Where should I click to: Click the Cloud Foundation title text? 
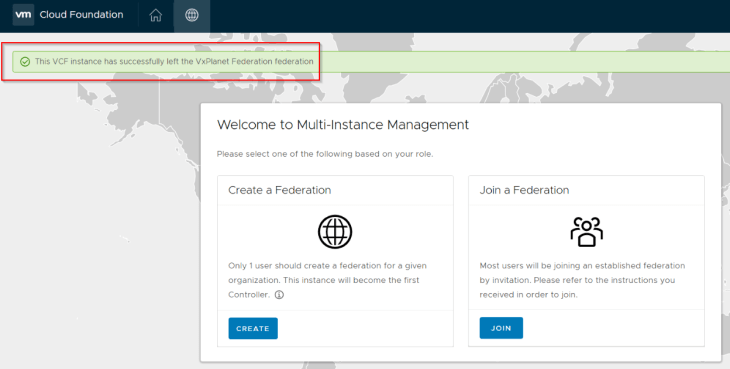pos(81,14)
